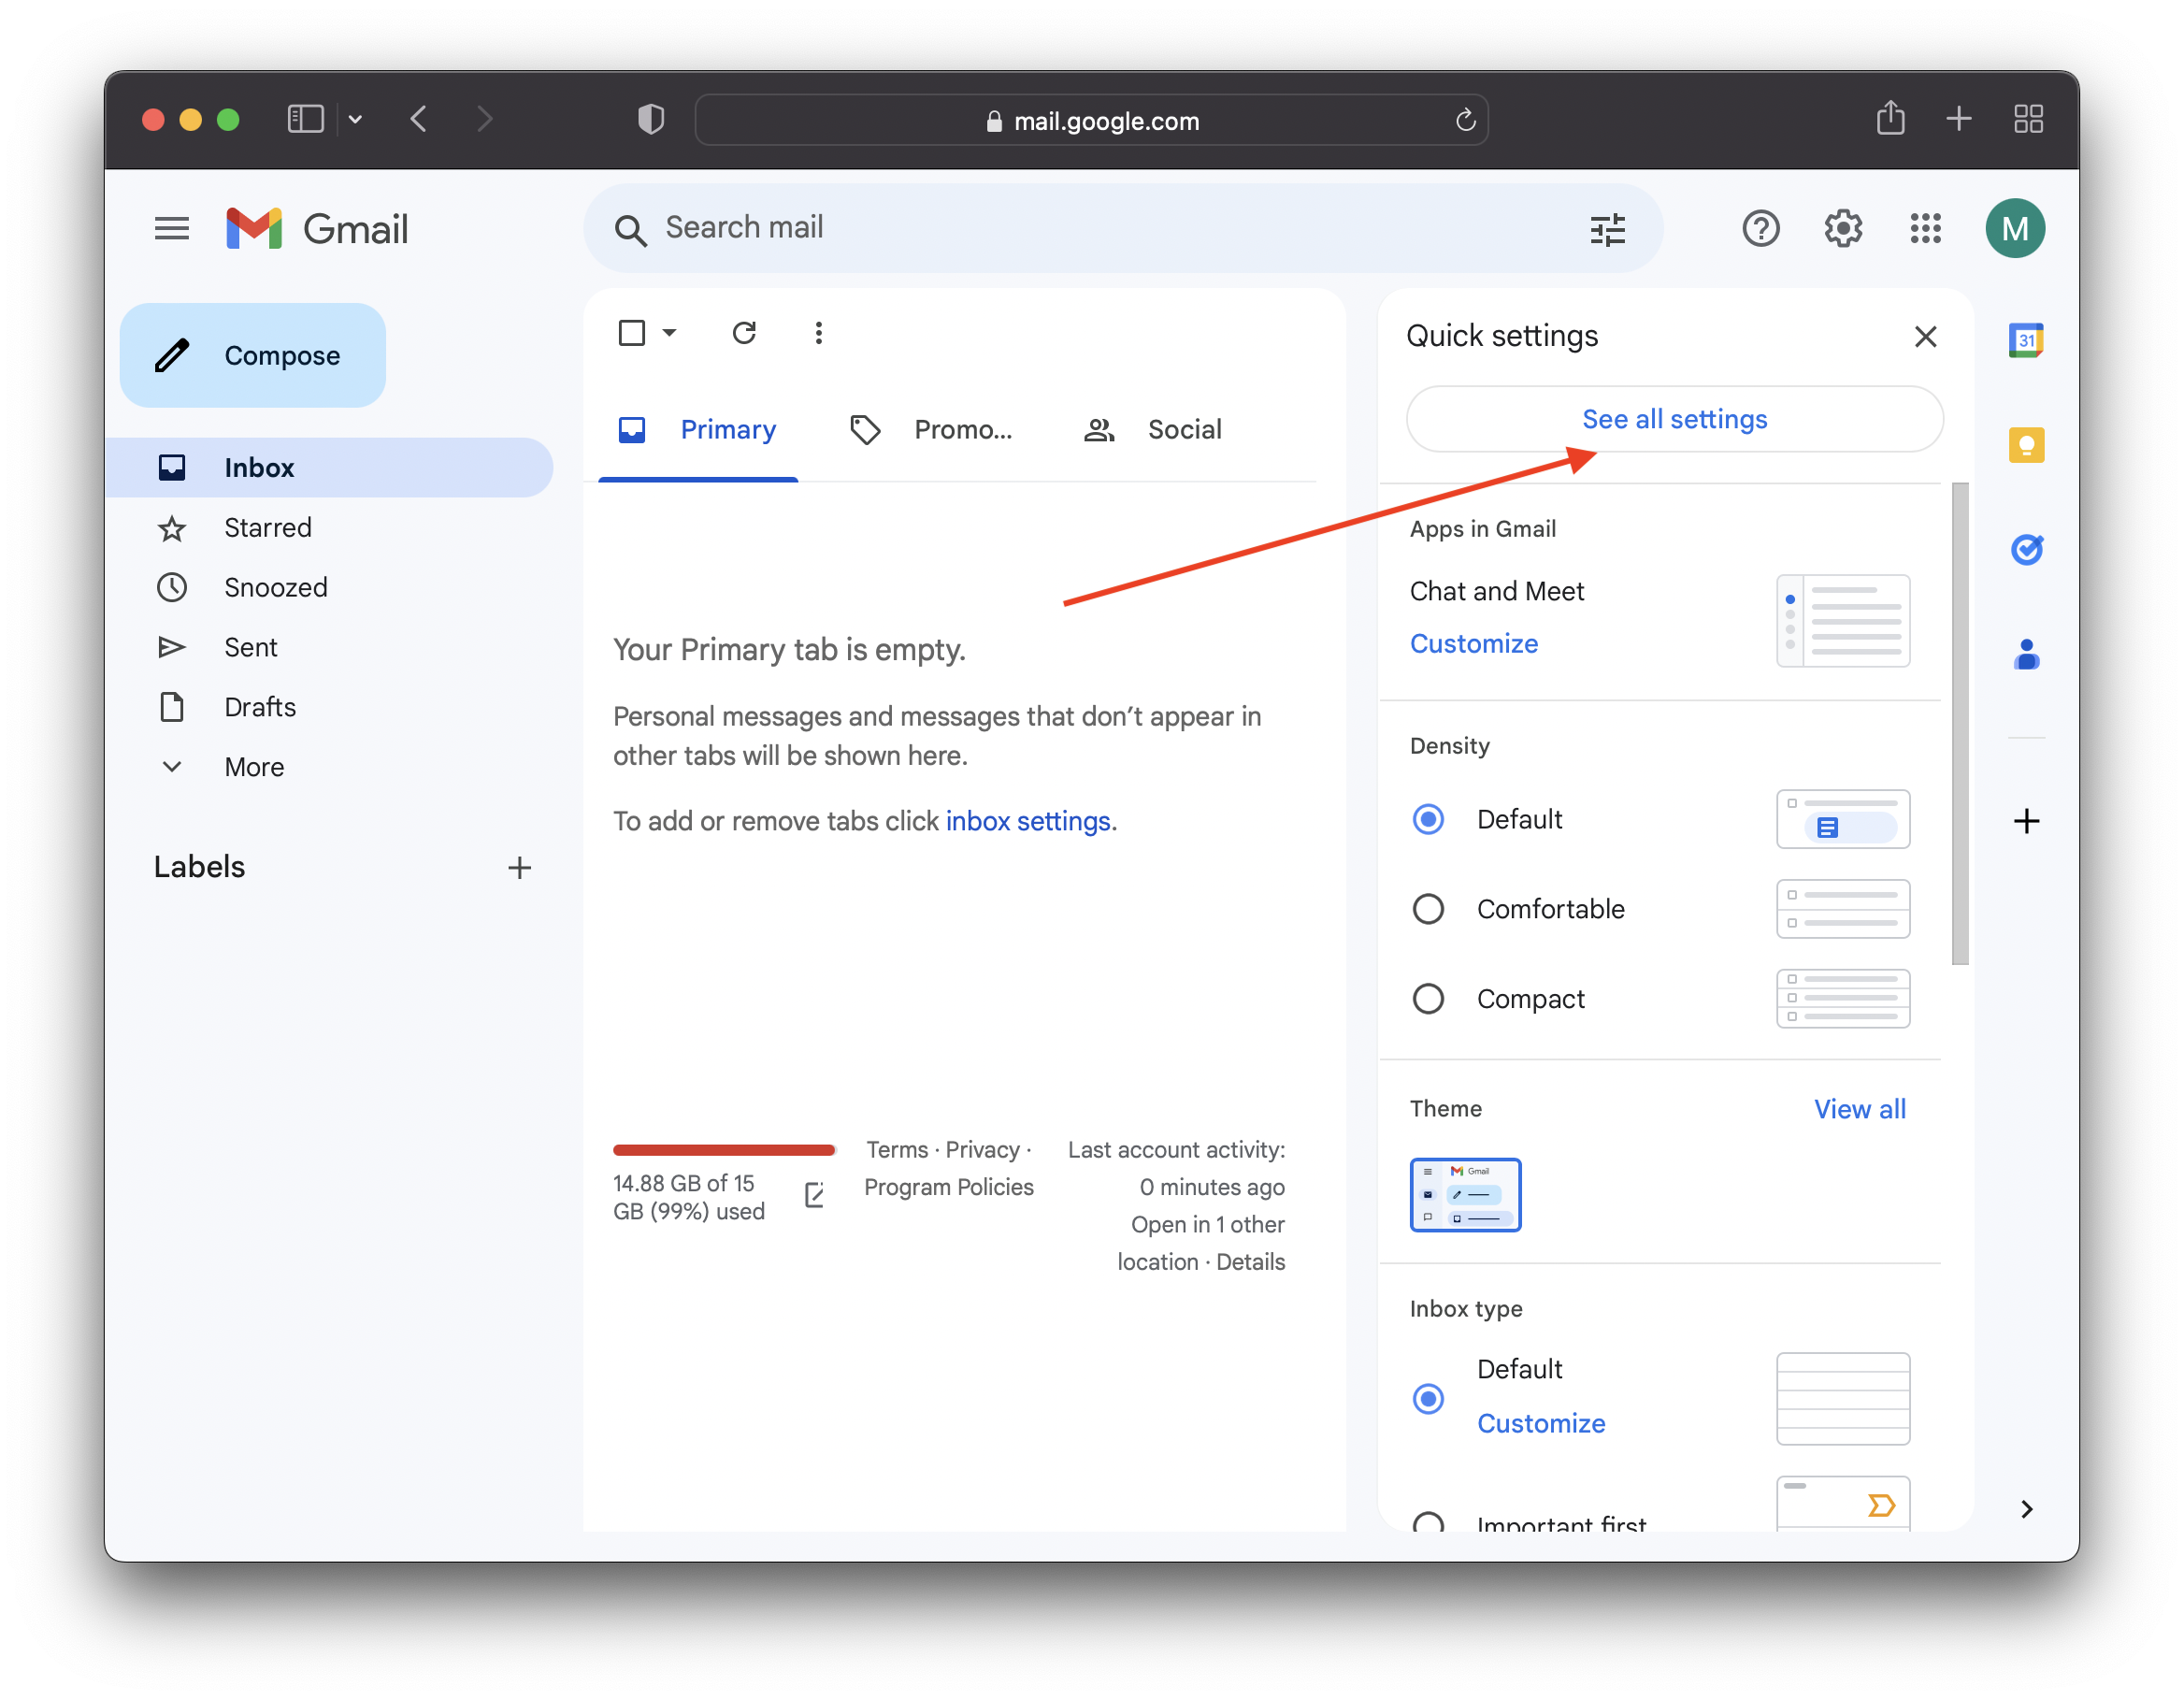Image resolution: width=2184 pixels, height=1700 pixels.
Task: Click the Help circle icon
Action: click(x=1760, y=229)
